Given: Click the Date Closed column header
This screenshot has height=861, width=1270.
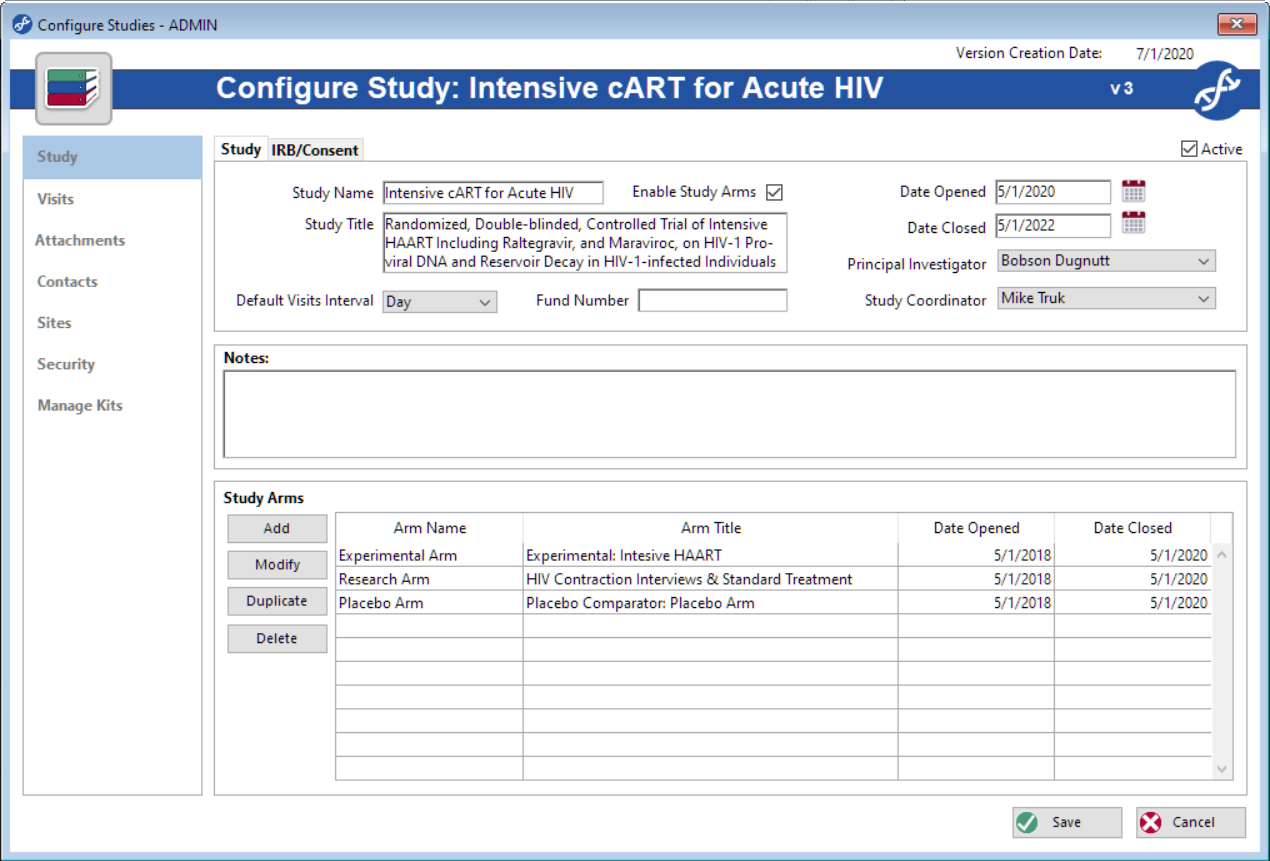Looking at the screenshot, I should click(1132, 528).
